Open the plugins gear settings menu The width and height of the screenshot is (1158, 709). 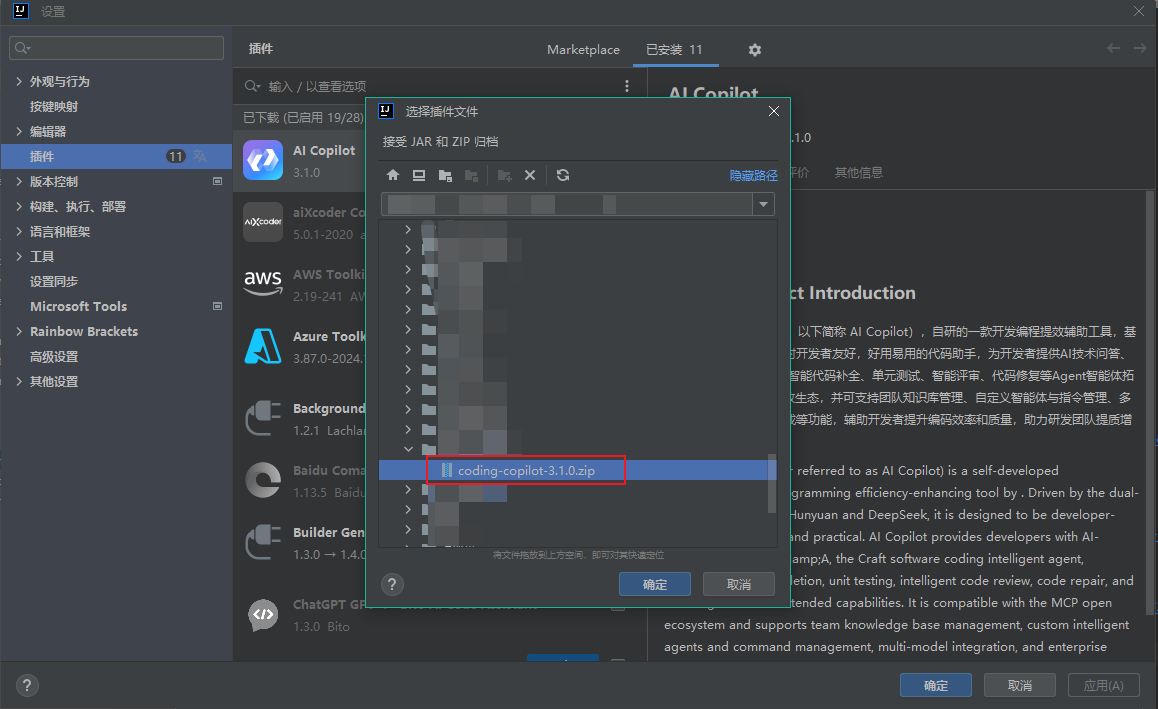pyautogui.click(x=754, y=49)
